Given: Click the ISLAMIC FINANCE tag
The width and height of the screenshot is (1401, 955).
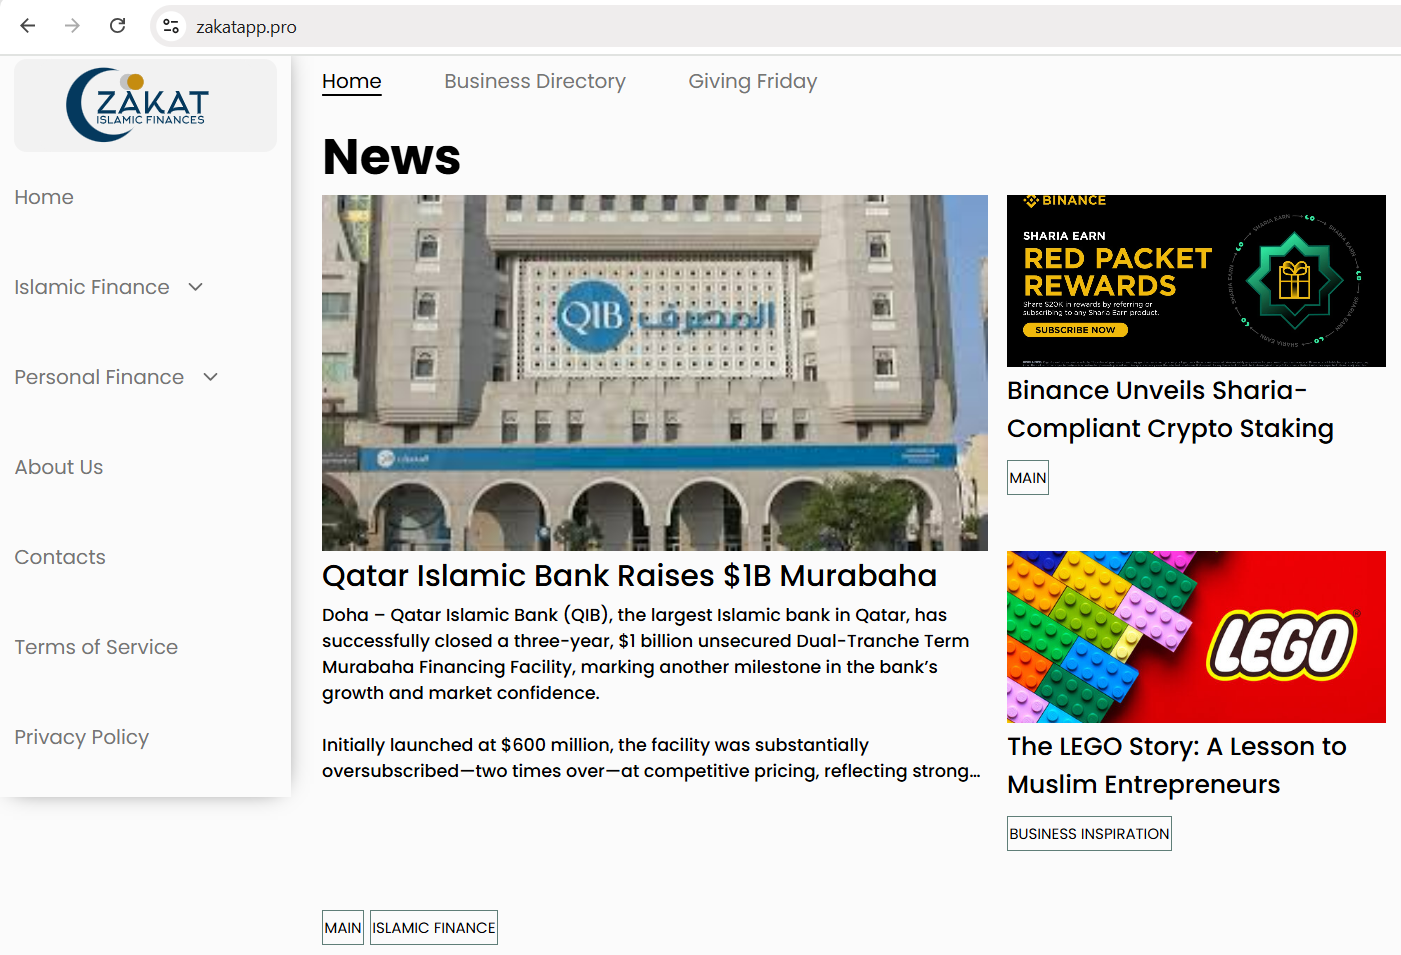Looking at the screenshot, I should pyautogui.click(x=434, y=928).
